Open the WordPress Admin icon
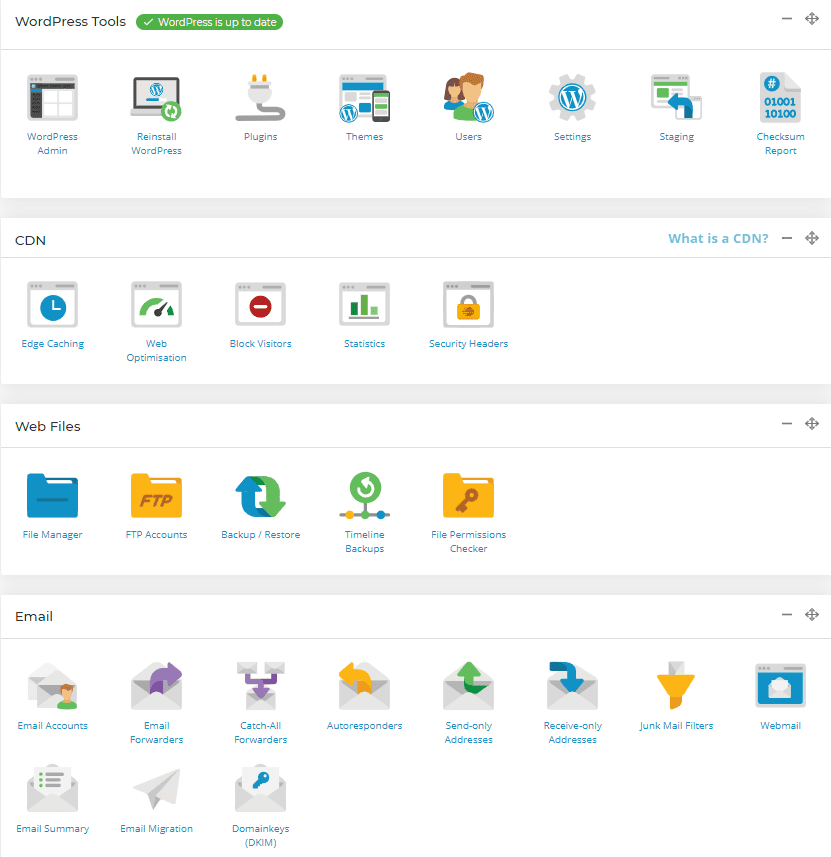831x857 pixels. coord(52,98)
